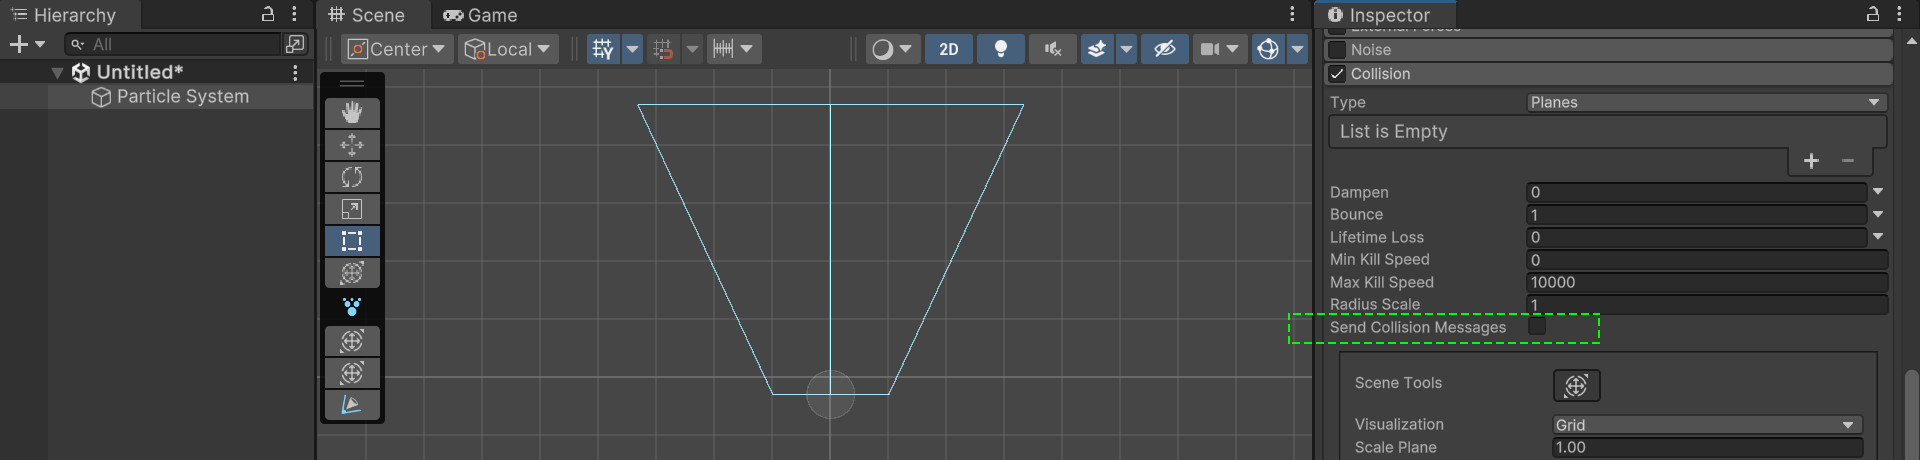Image resolution: width=1920 pixels, height=460 pixels.
Task: Click the tools overlay drag handle
Action: click(x=352, y=83)
